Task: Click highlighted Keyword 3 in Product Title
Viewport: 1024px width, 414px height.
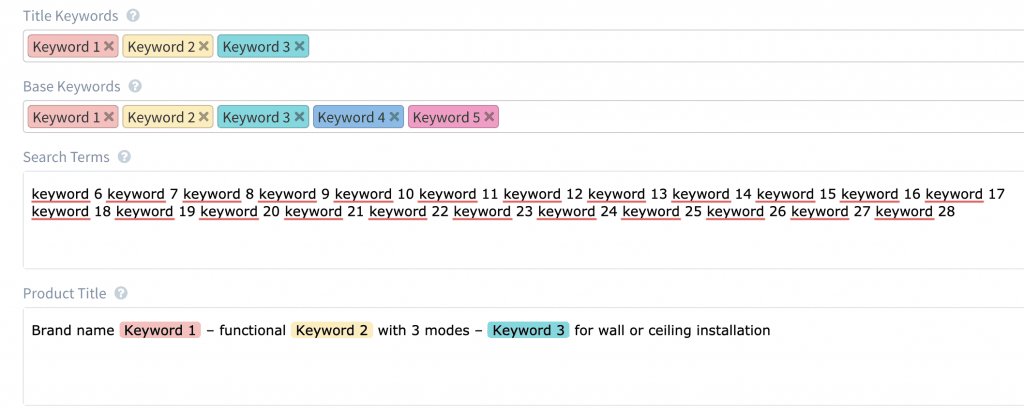Action: 528,330
